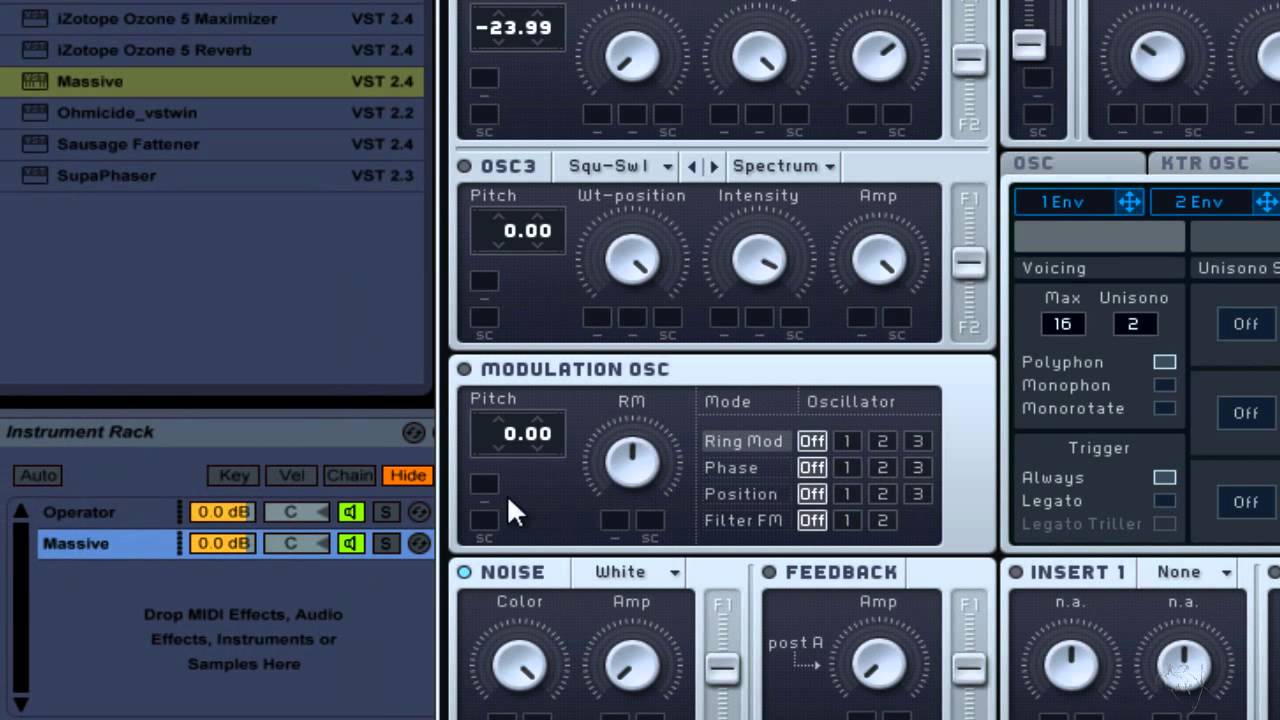
Task: Toggle Insert 1 power button
Action: tap(1016, 572)
